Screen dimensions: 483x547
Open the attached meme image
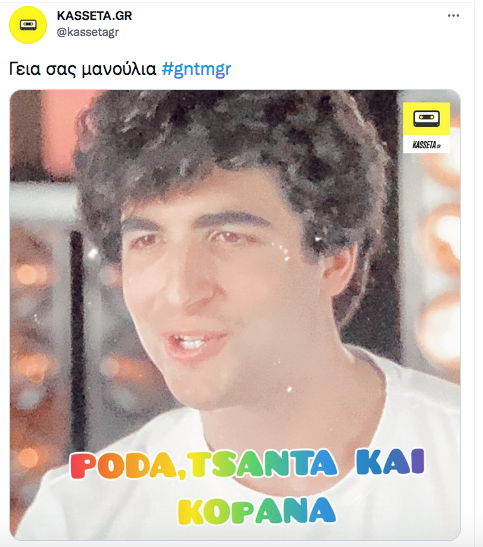235,315
